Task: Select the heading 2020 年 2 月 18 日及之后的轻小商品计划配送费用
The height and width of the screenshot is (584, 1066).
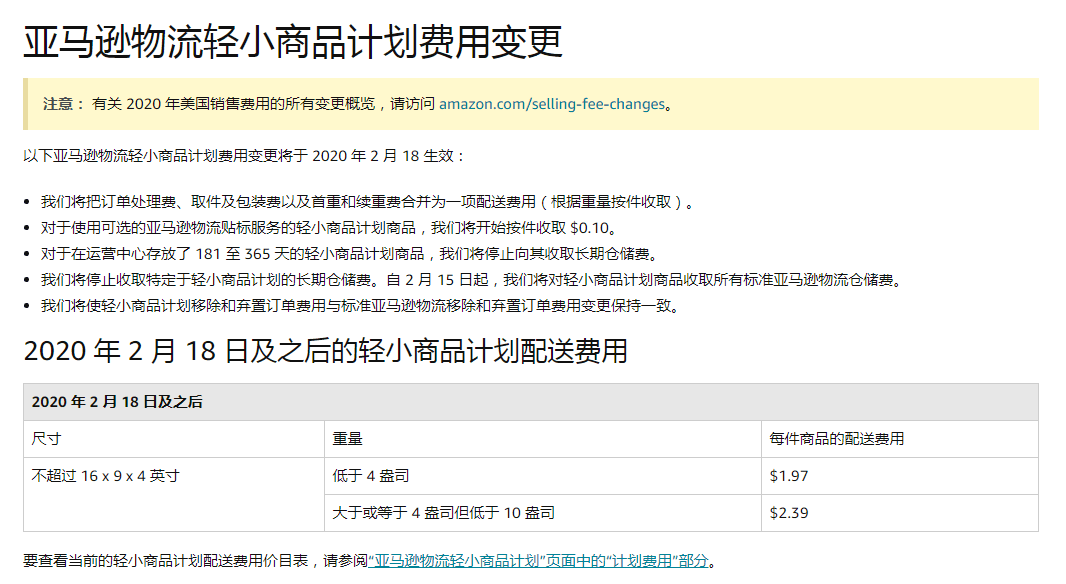Action: 326,351
